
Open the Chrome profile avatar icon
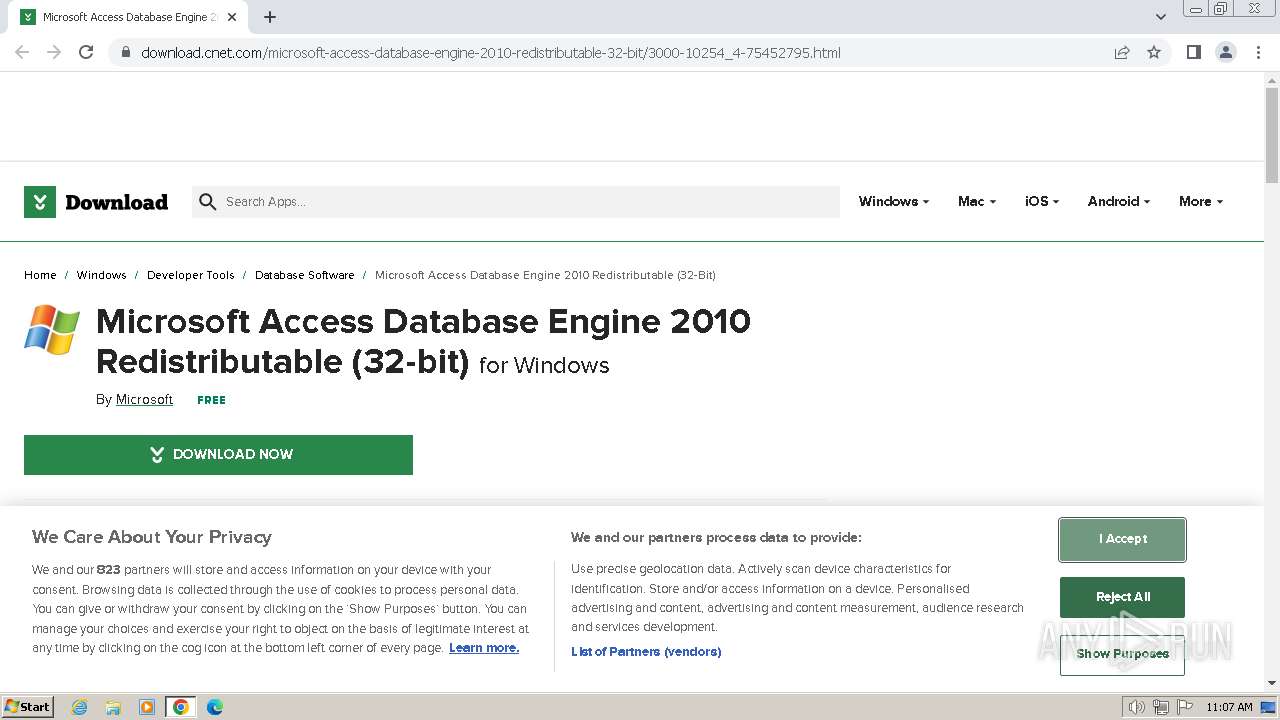click(x=1226, y=52)
